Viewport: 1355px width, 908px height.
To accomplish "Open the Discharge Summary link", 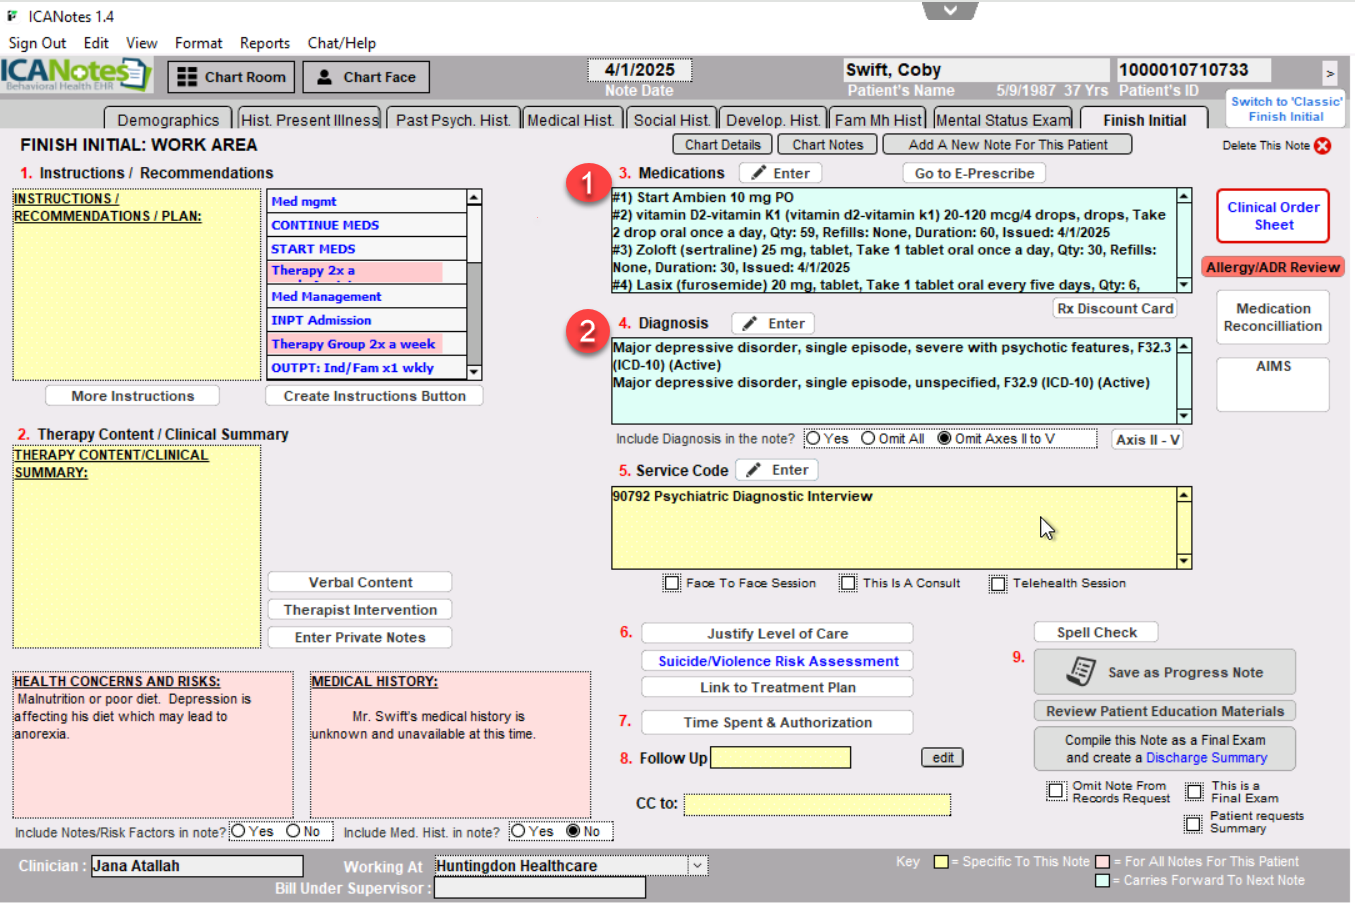I will pyautogui.click(x=1206, y=758).
